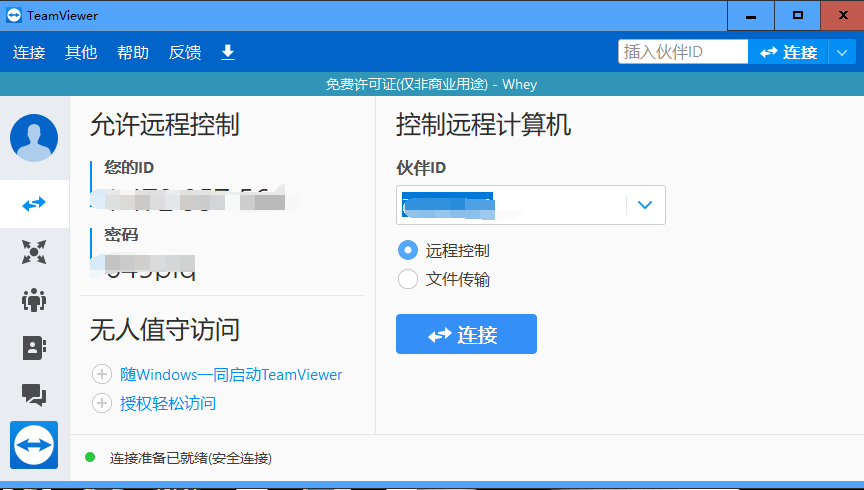Click the 密码 value
Viewport: 864px width, 490px height.
click(x=150, y=266)
